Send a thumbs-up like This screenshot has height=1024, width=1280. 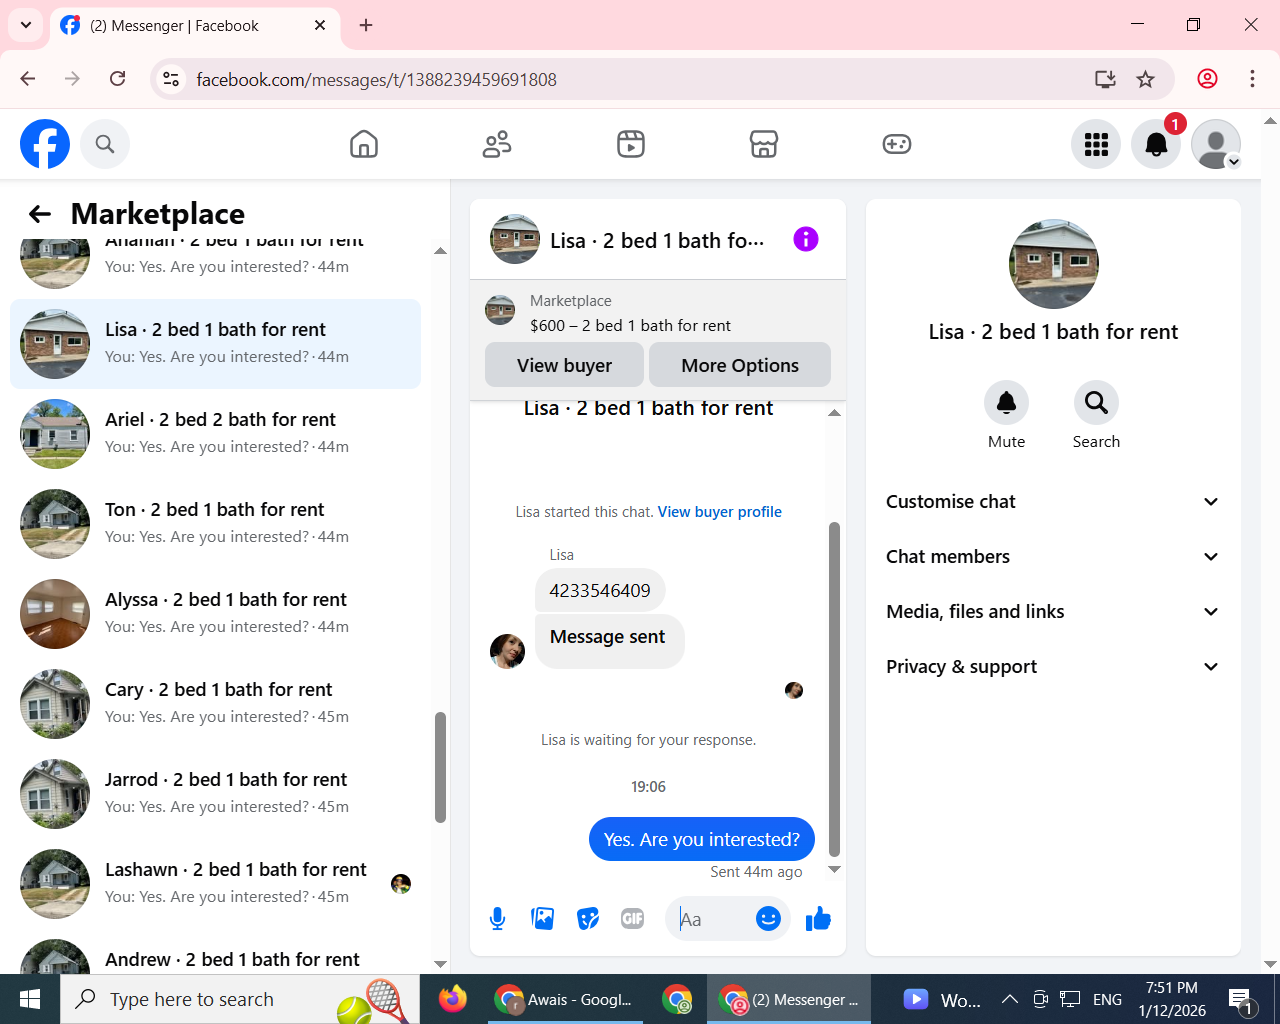point(818,919)
